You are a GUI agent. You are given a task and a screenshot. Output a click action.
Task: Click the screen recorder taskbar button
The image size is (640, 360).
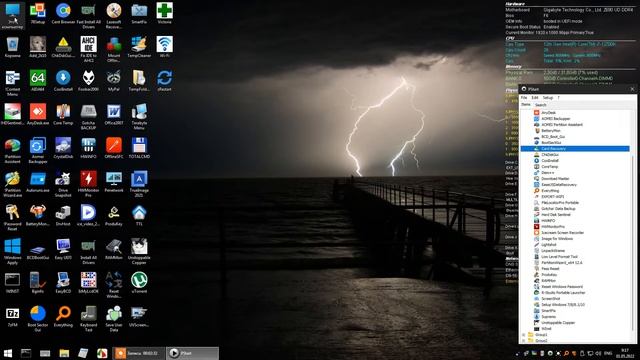tap(138, 353)
